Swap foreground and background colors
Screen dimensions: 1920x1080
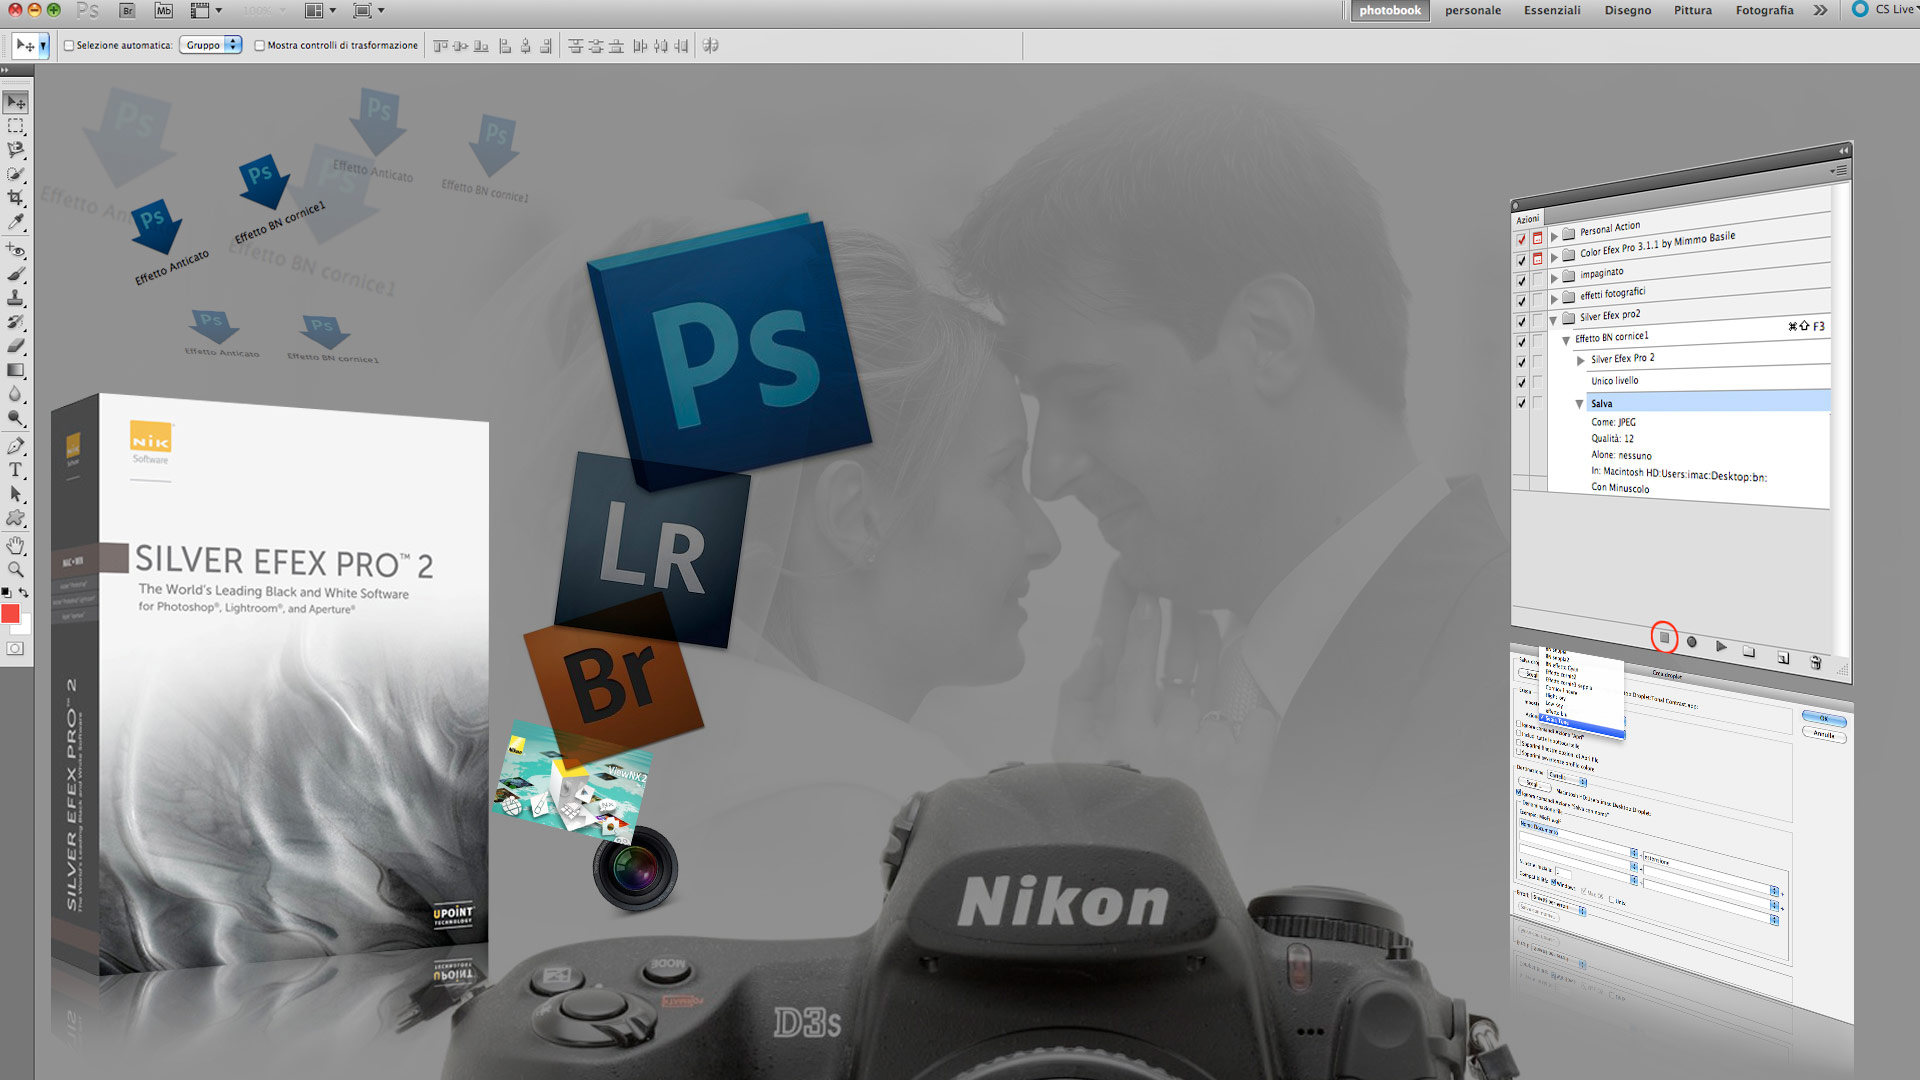click(x=24, y=593)
